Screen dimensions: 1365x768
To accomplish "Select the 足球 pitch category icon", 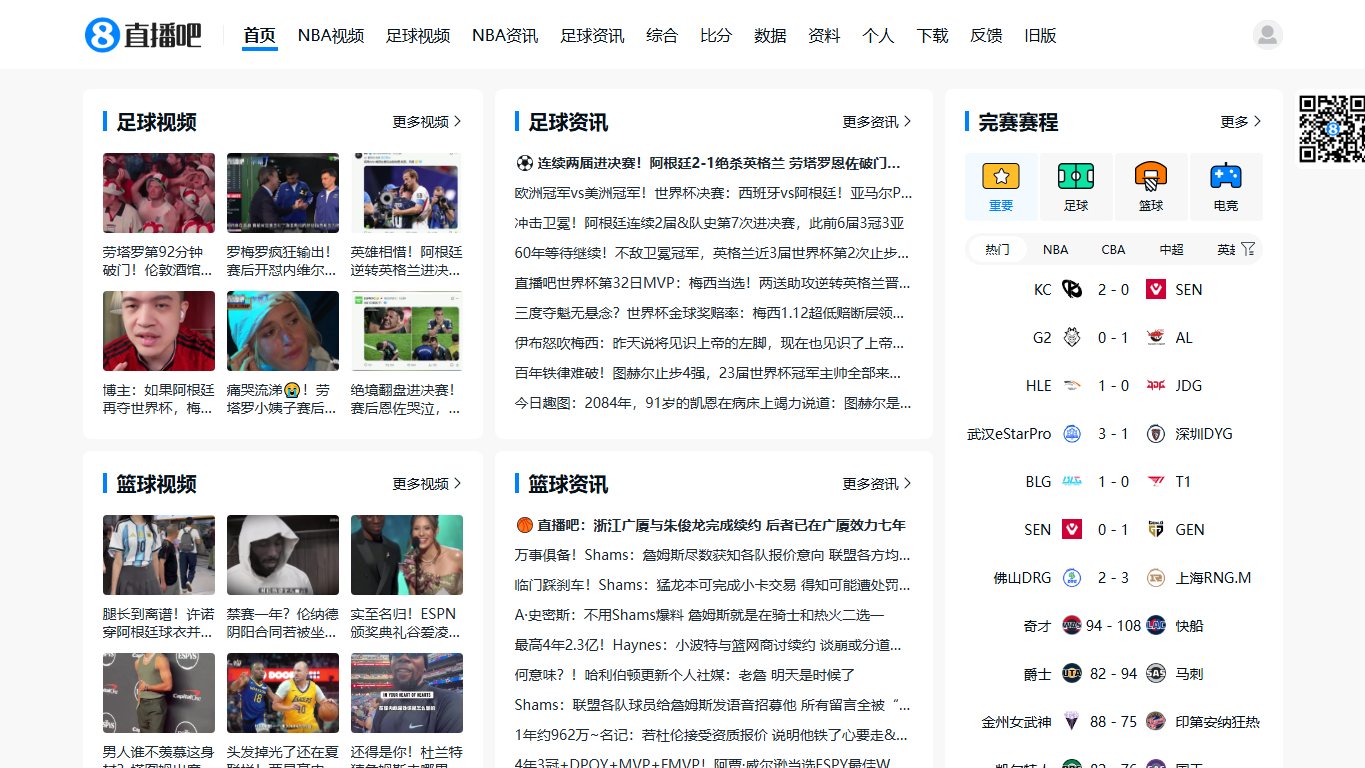I will click(1076, 176).
